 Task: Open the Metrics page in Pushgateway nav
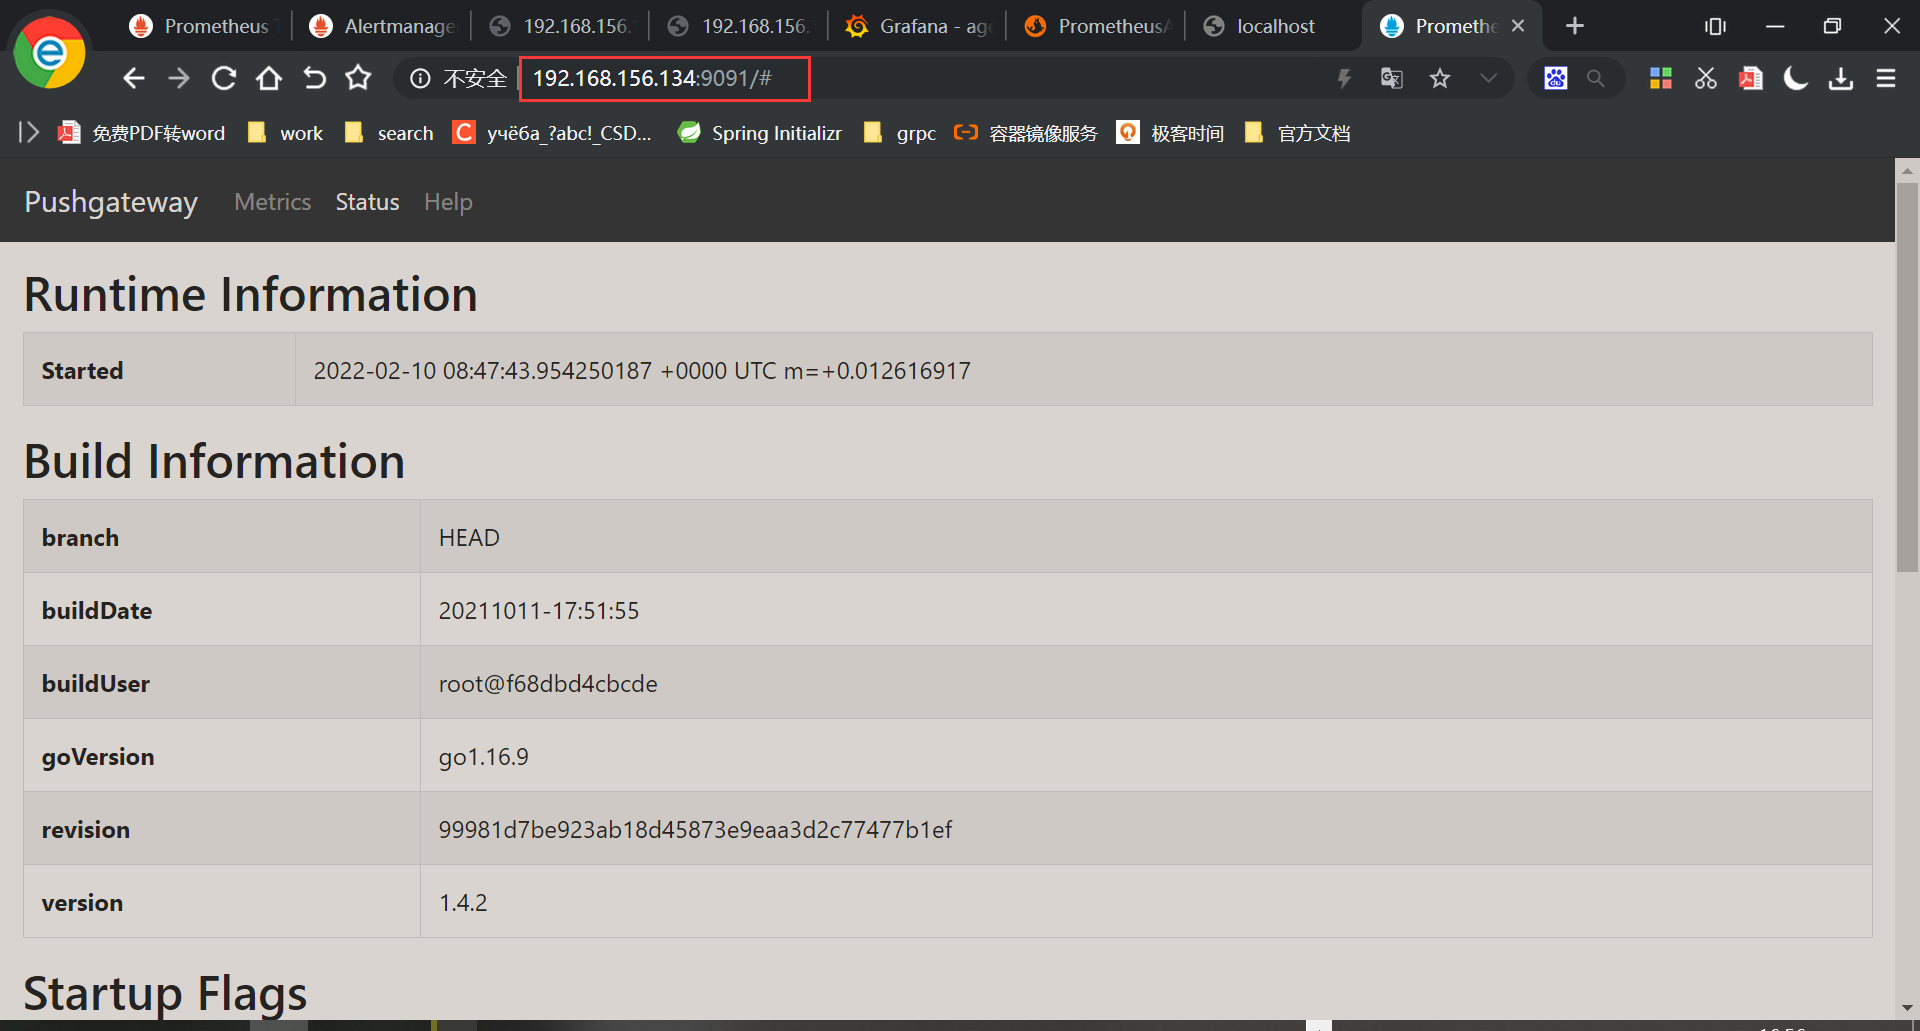[x=272, y=201]
